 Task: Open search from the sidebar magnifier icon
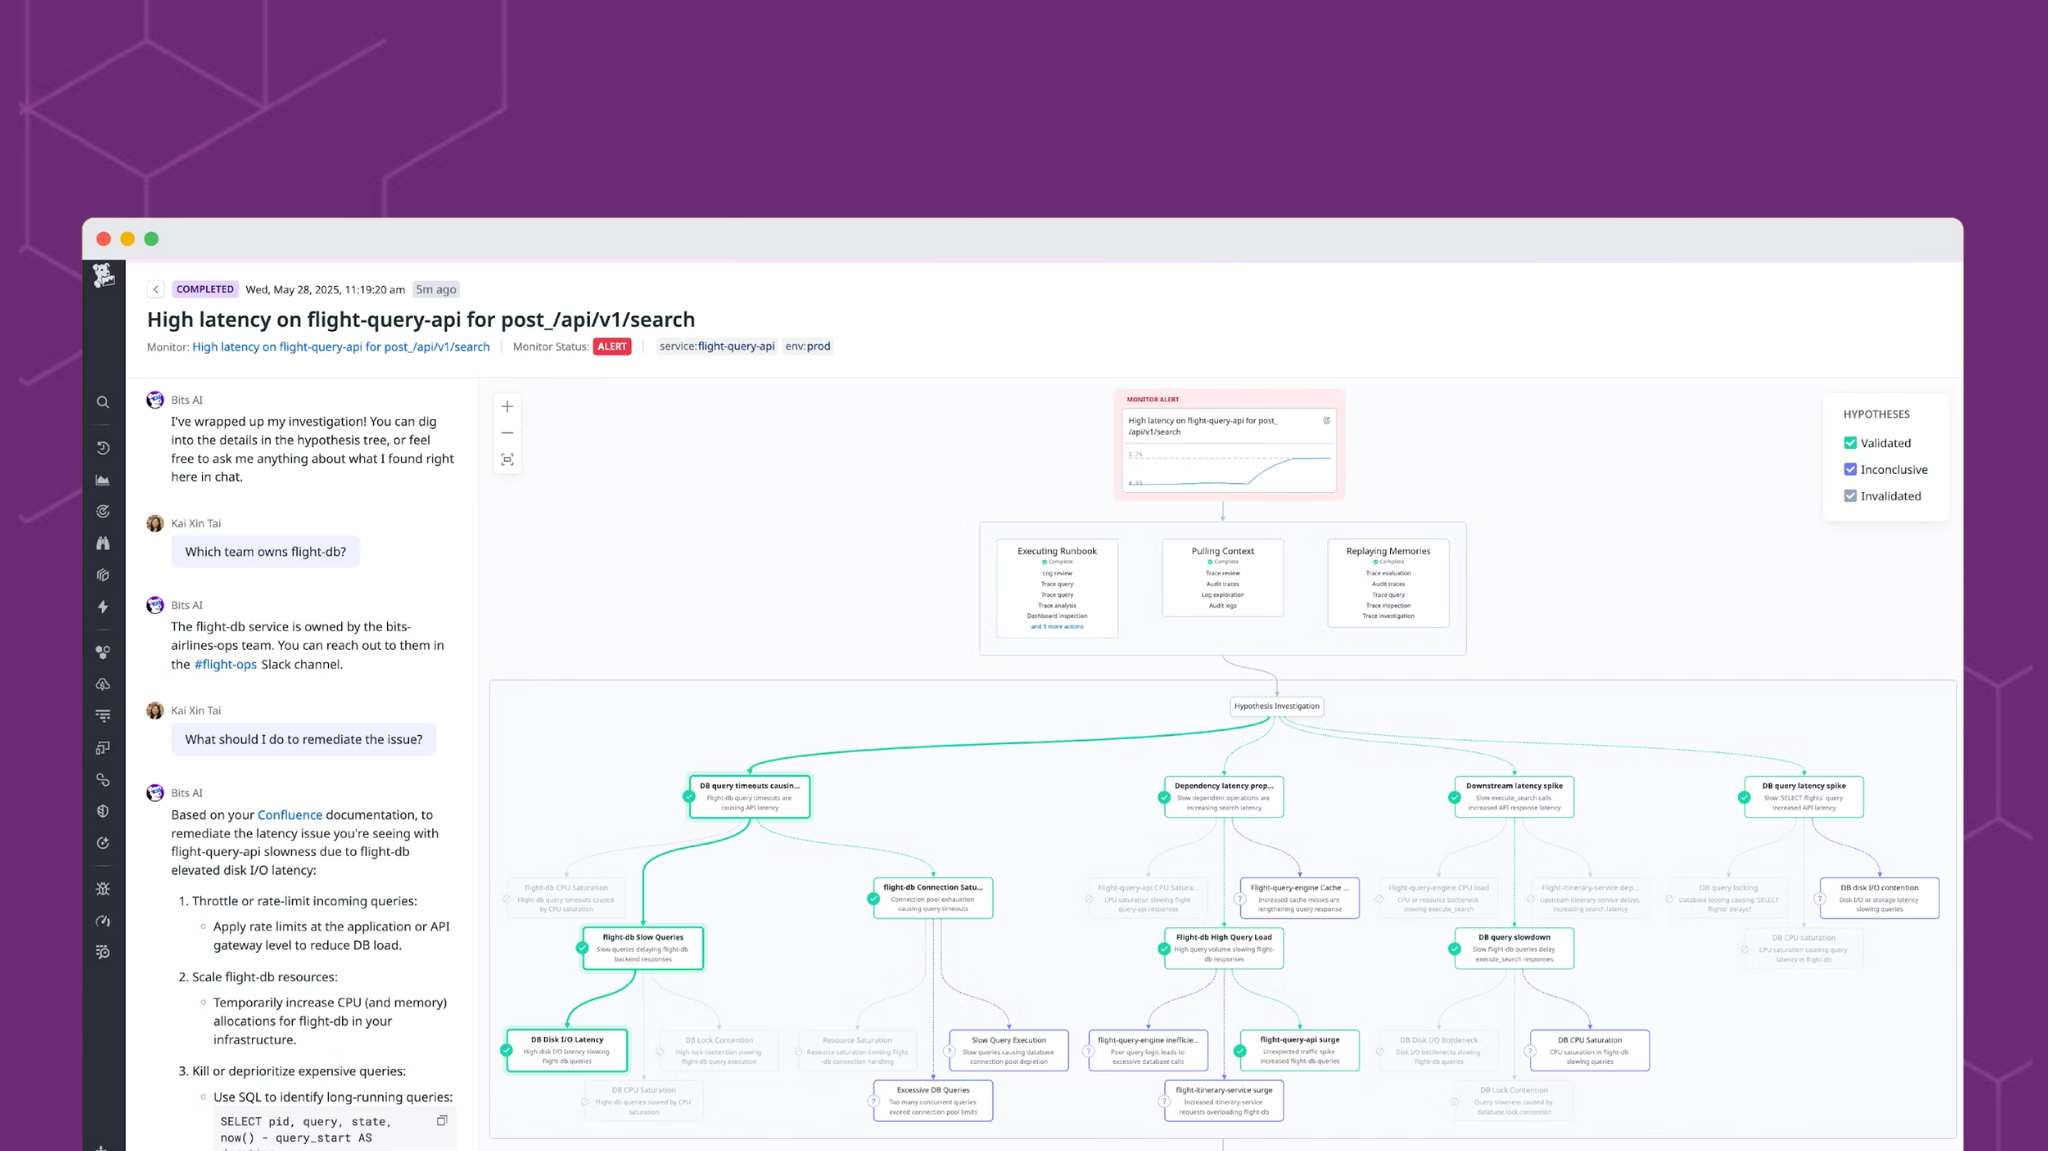point(103,402)
